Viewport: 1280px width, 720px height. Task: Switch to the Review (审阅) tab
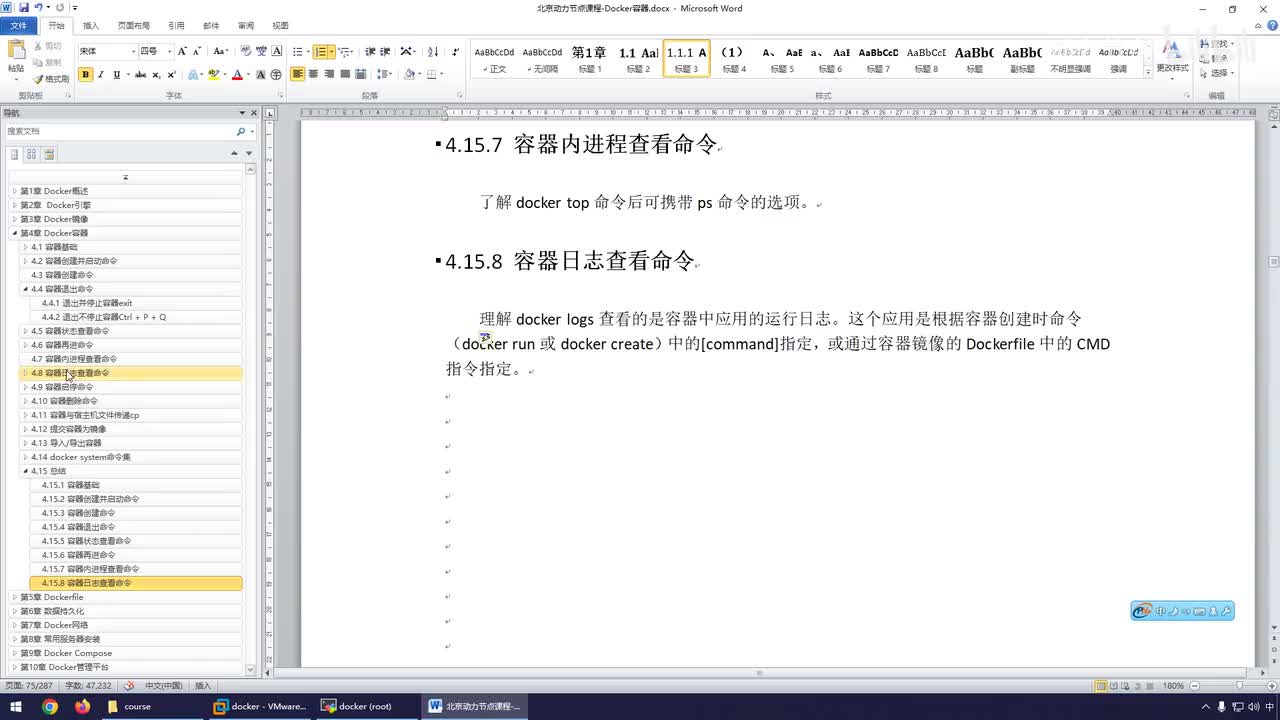click(x=246, y=26)
